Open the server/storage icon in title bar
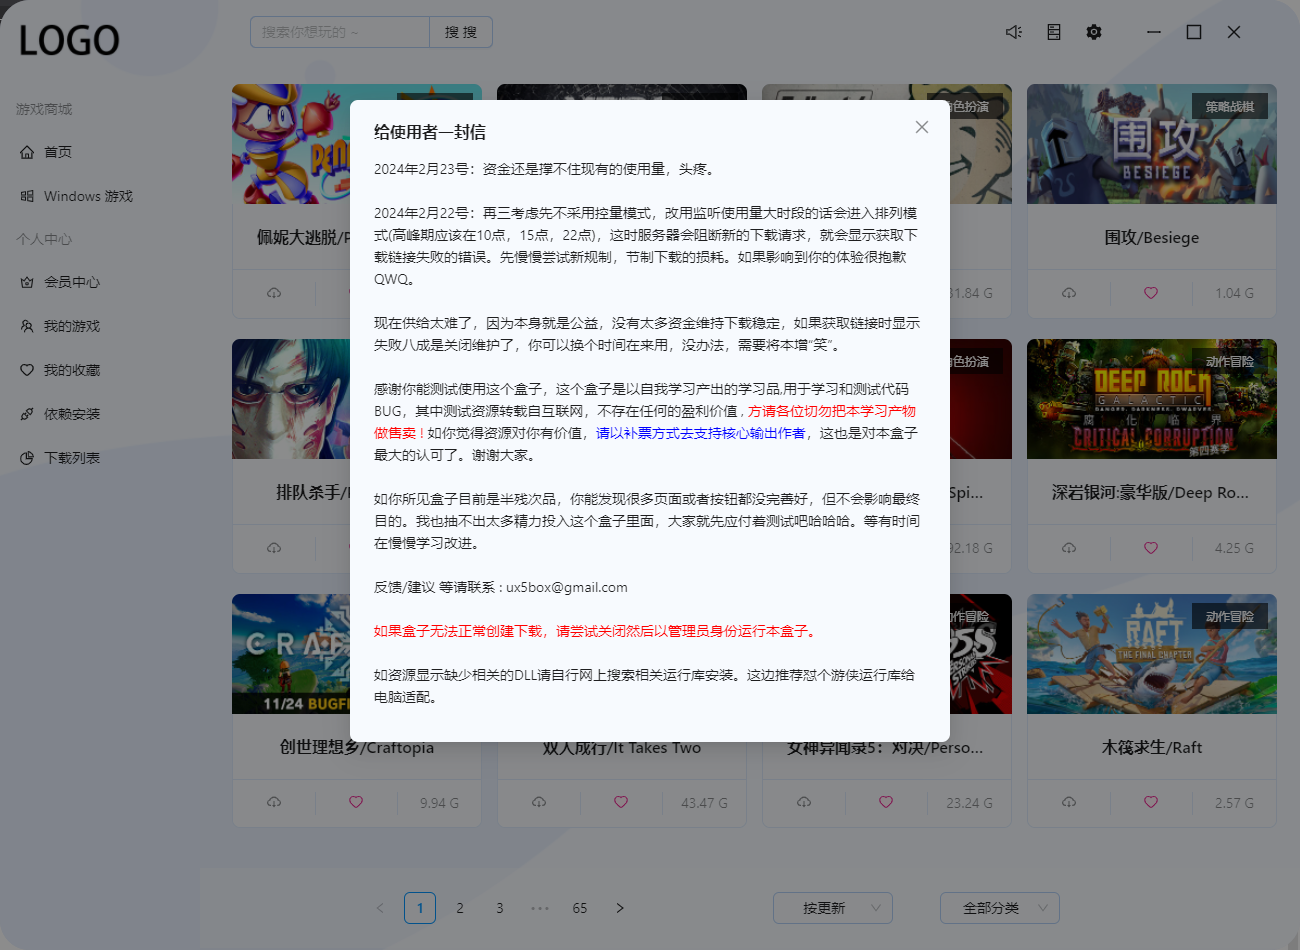This screenshot has height=950, width=1300. coord(1054,32)
